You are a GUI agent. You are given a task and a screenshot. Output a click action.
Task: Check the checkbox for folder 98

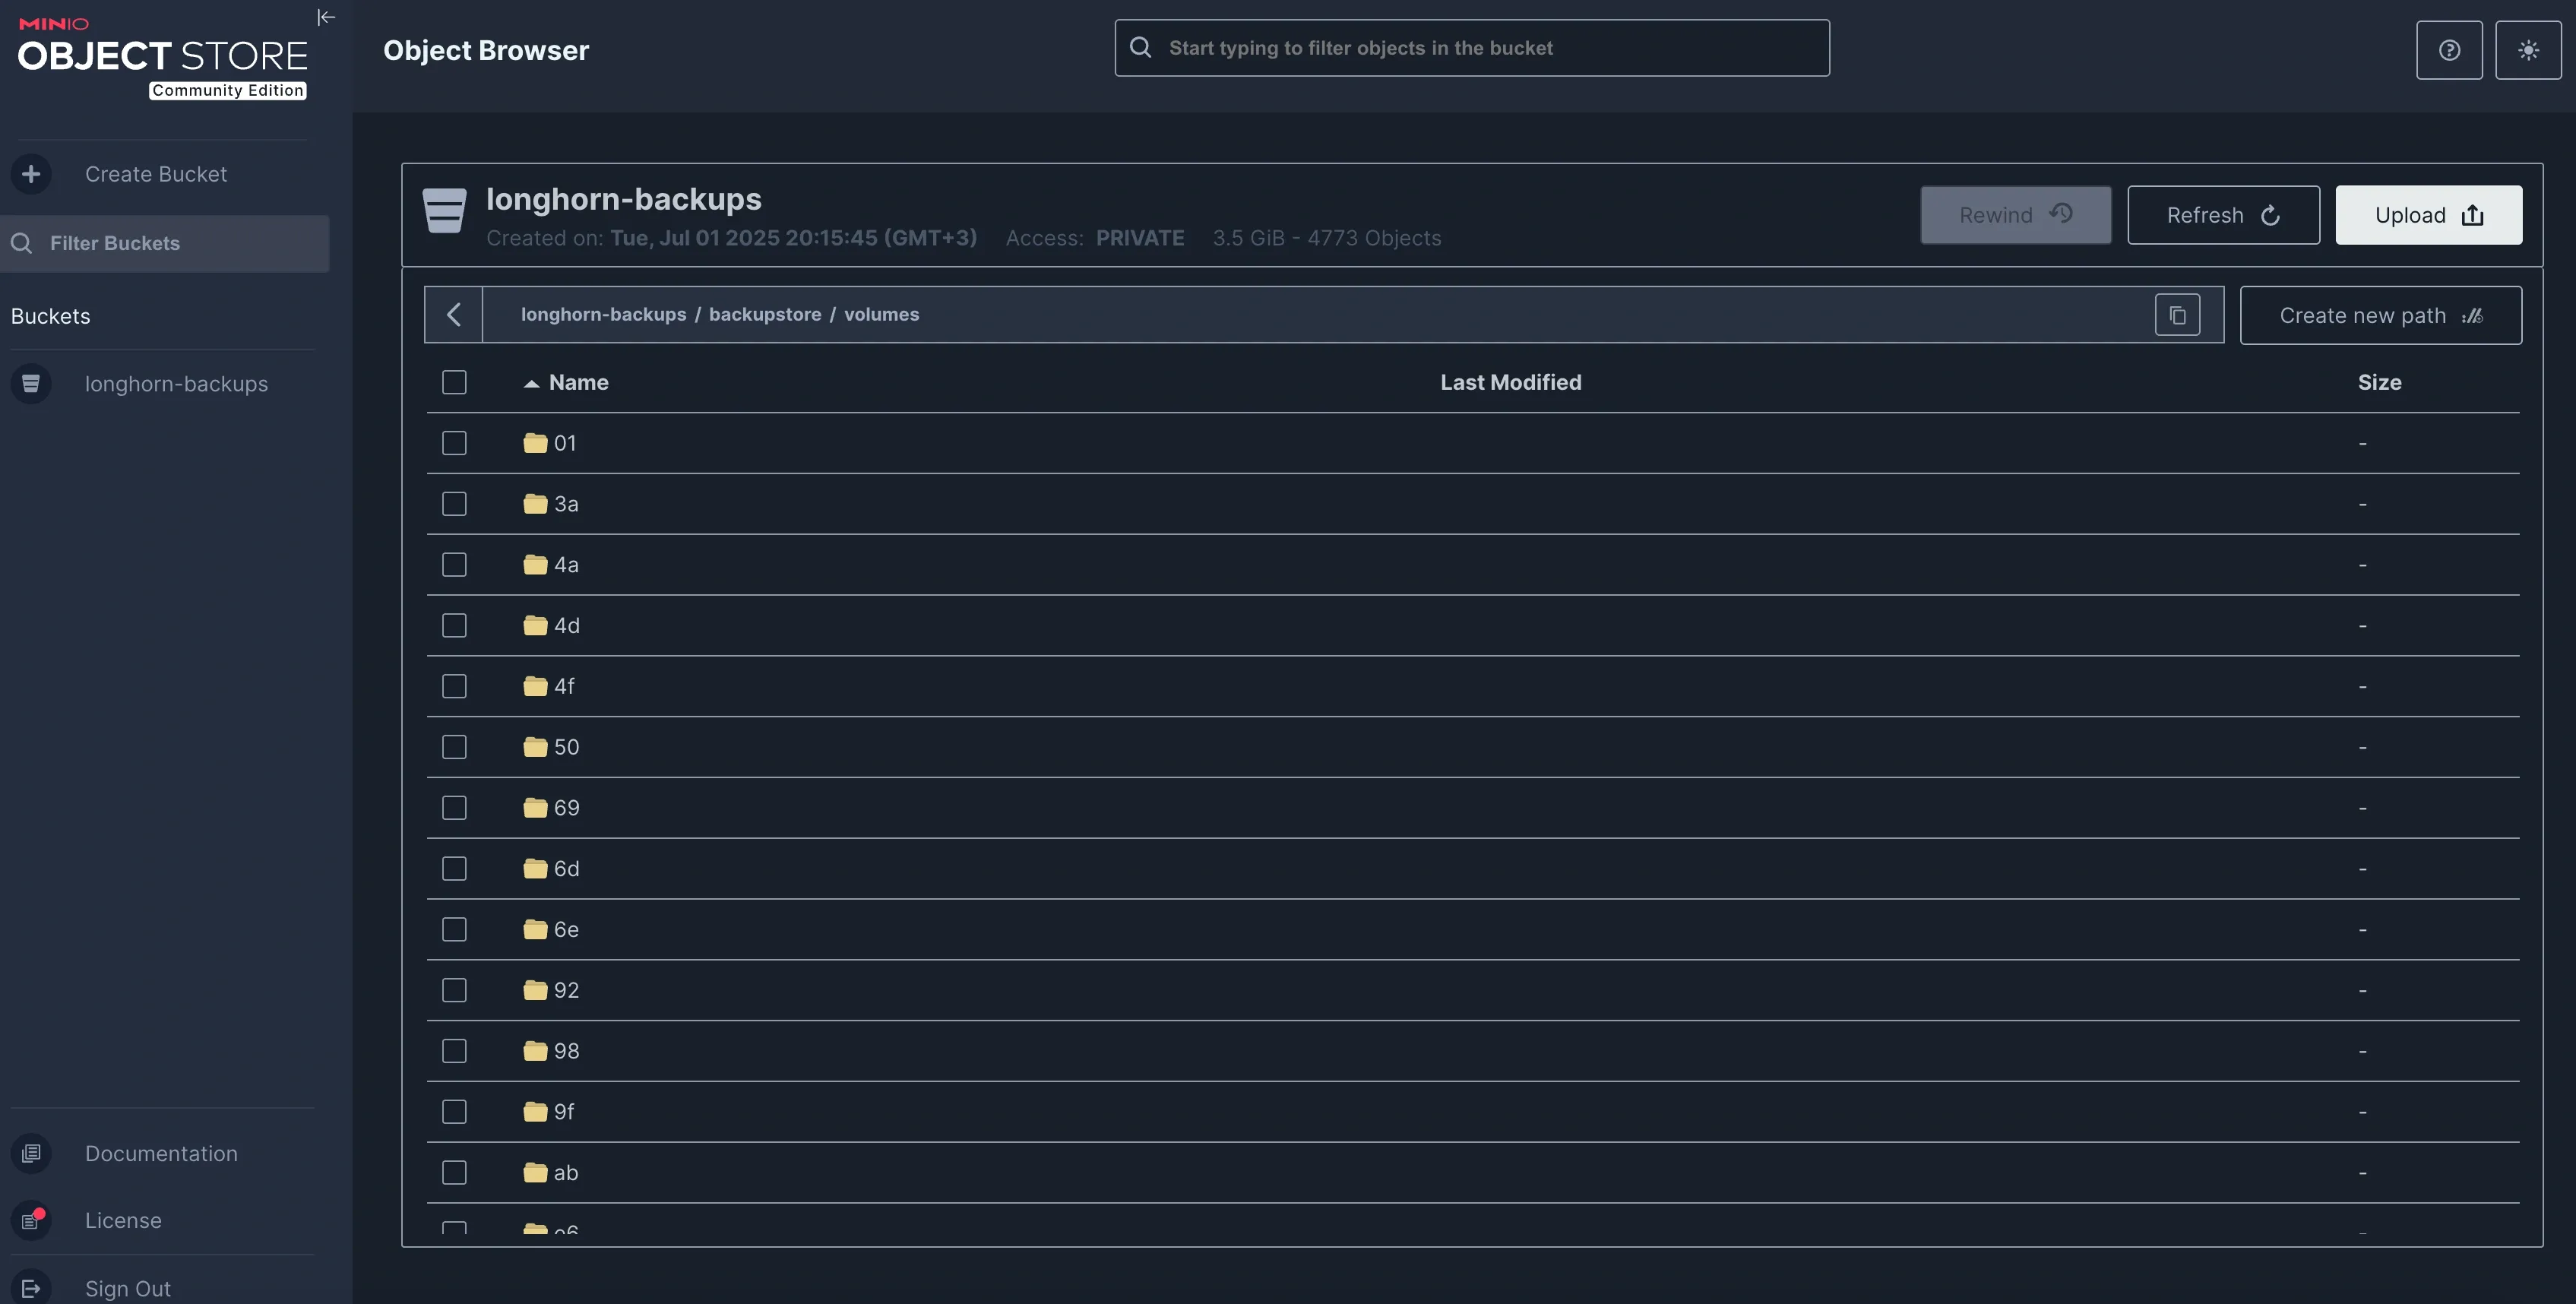pyautogui.click(x=454, y=1051)
